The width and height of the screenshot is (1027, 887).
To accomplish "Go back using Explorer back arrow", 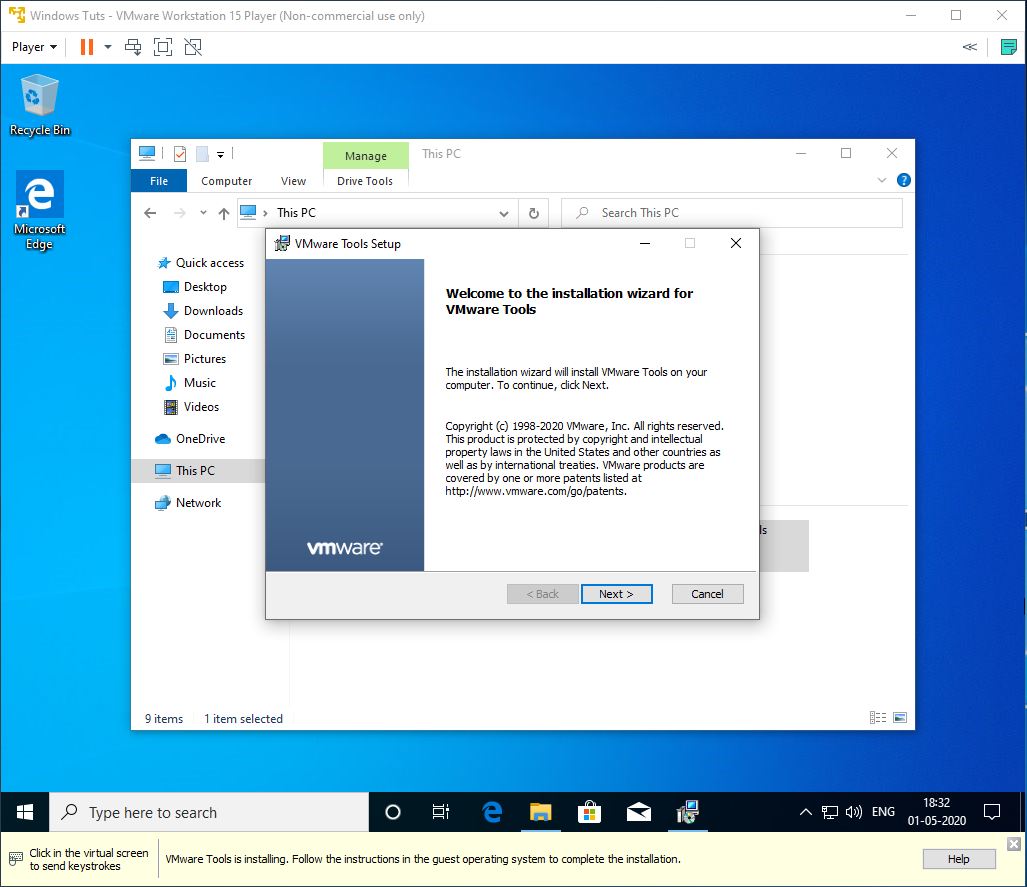I will tap(150, 213).
